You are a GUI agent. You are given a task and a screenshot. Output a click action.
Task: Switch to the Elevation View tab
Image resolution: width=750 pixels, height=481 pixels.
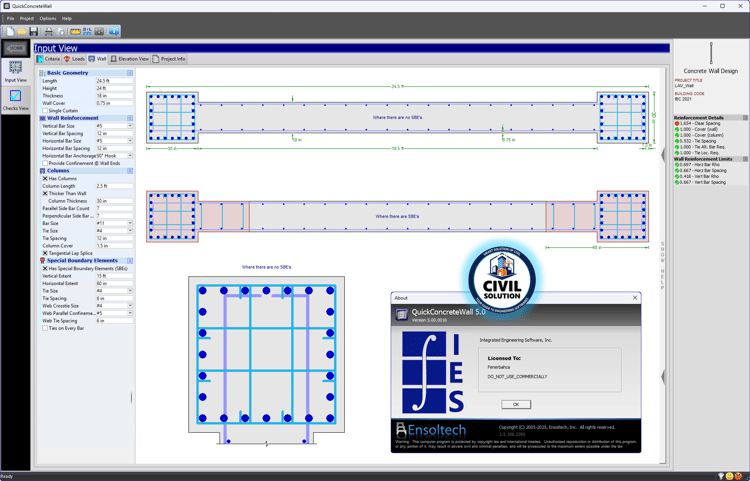[130, 59]
